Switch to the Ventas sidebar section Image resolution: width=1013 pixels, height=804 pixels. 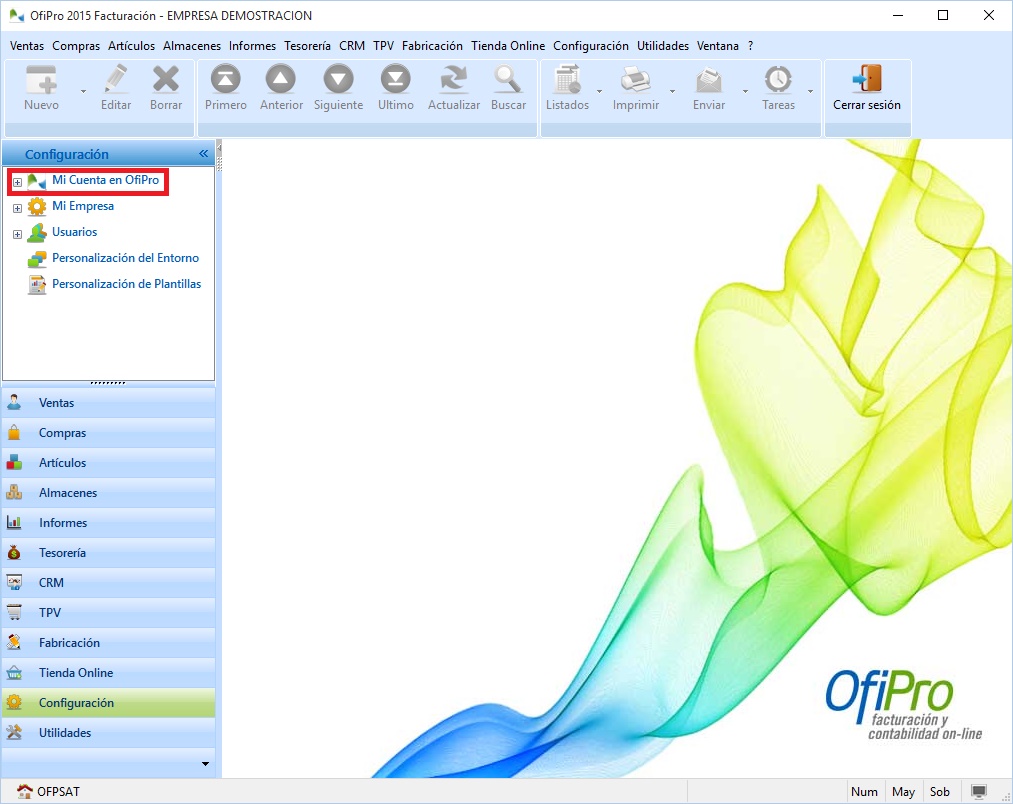point(56,403)
